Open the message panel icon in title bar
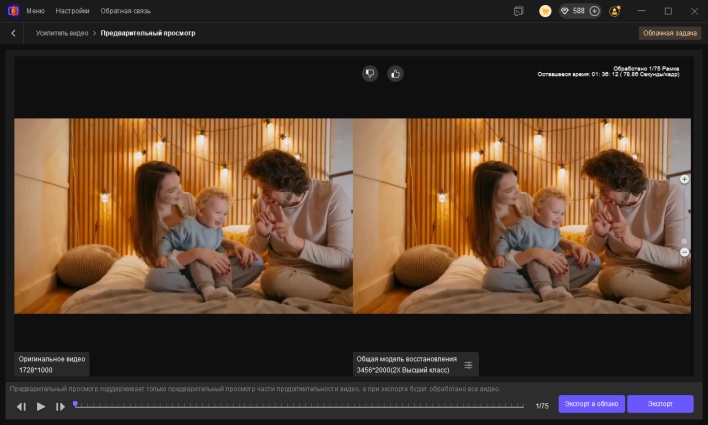The image size is (708, 425). pyautogui.click(x=518, y=11)
